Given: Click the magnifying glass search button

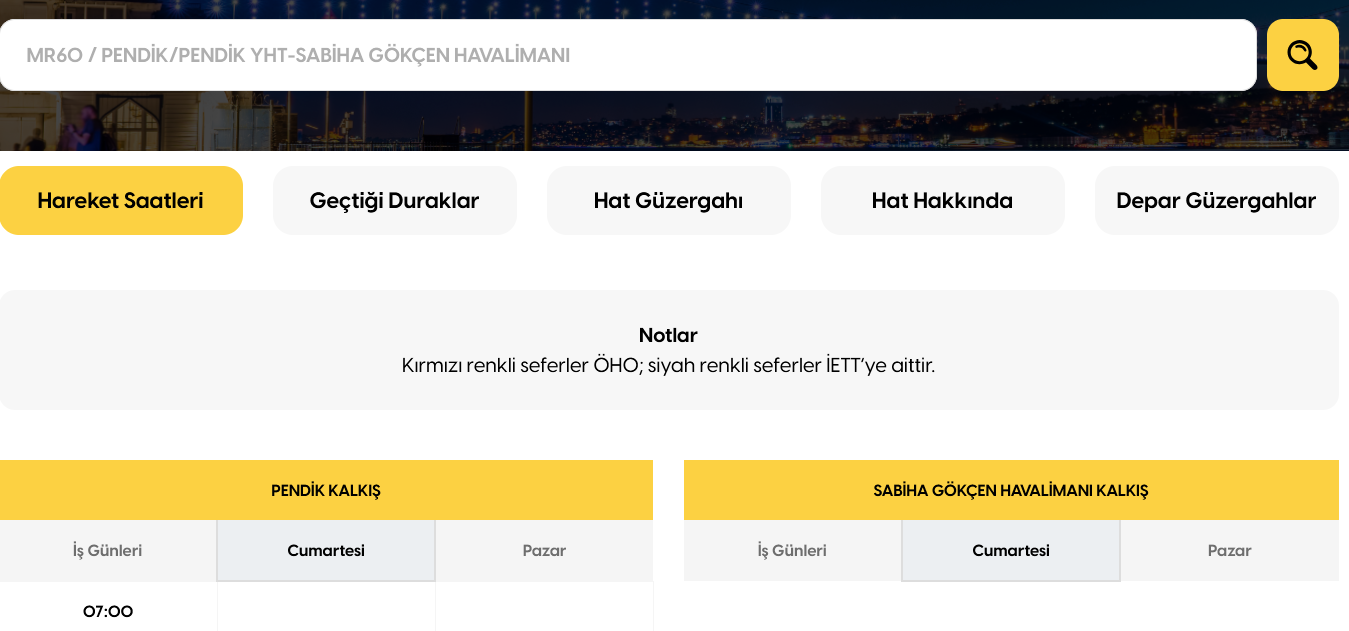Looking at the screenshot, I should coord(1302,55).
